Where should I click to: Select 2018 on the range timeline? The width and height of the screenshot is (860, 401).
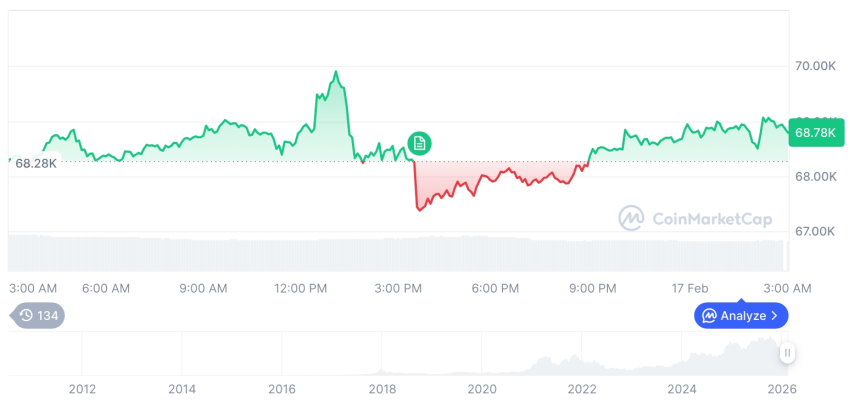click(x=382, y=388)
